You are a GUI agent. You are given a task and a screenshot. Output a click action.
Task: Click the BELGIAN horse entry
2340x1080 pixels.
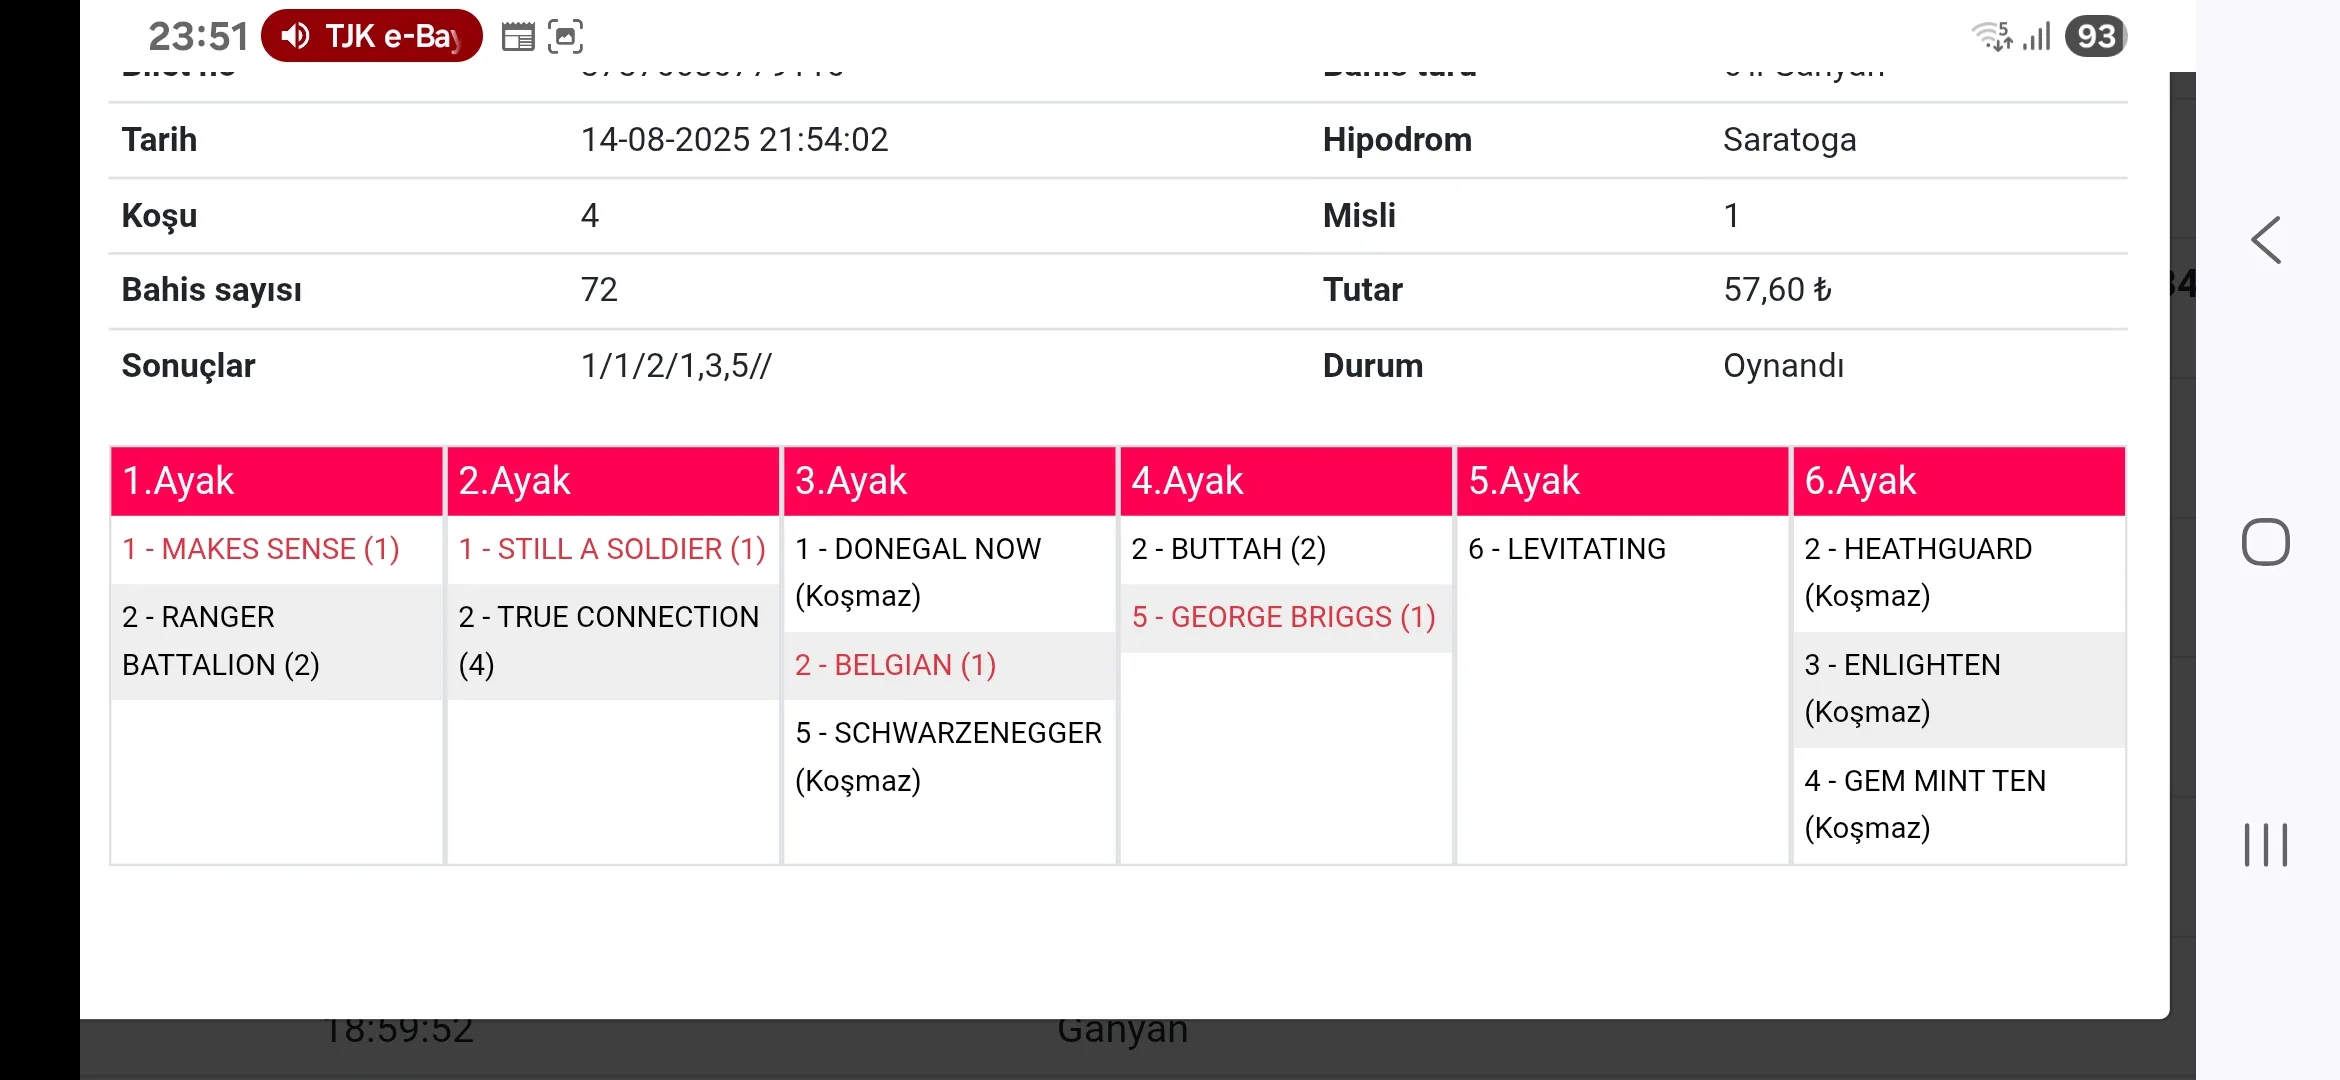pos(895,665)
